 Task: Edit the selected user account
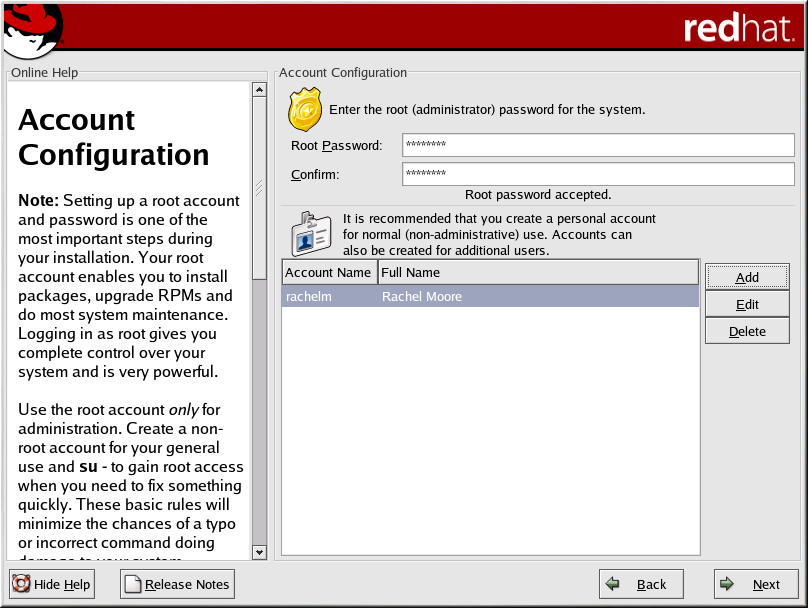coord(747,304)
